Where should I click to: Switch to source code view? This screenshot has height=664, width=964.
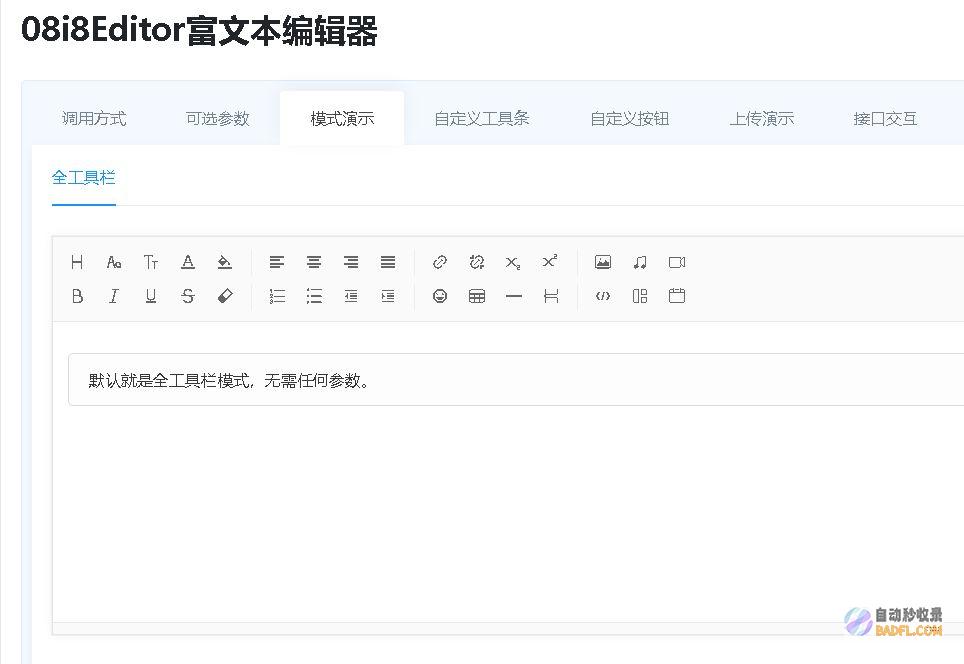[x=602, y=296]
